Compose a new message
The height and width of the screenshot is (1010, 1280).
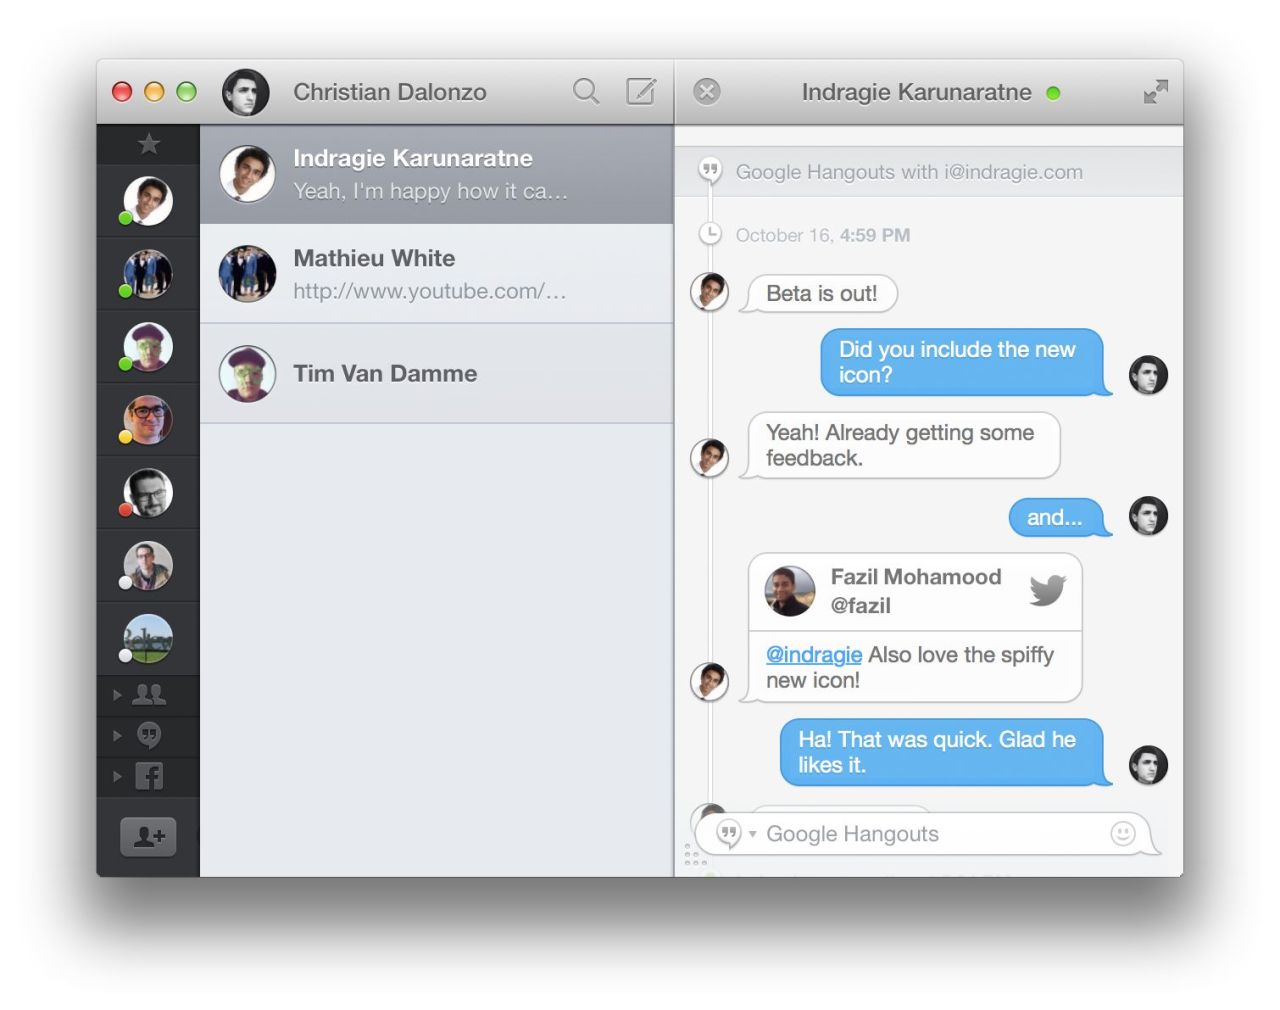(x=641, y=91)
